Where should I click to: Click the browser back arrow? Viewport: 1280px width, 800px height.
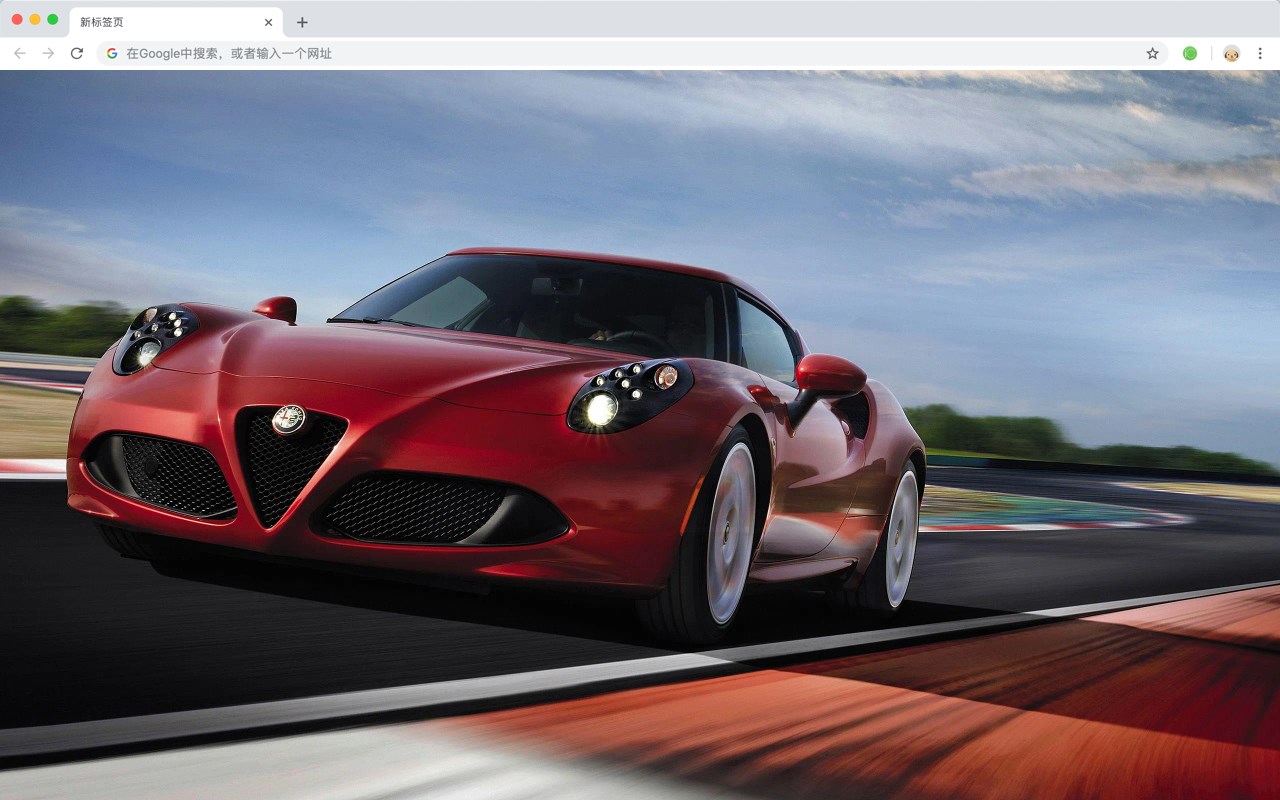(20, 53)
